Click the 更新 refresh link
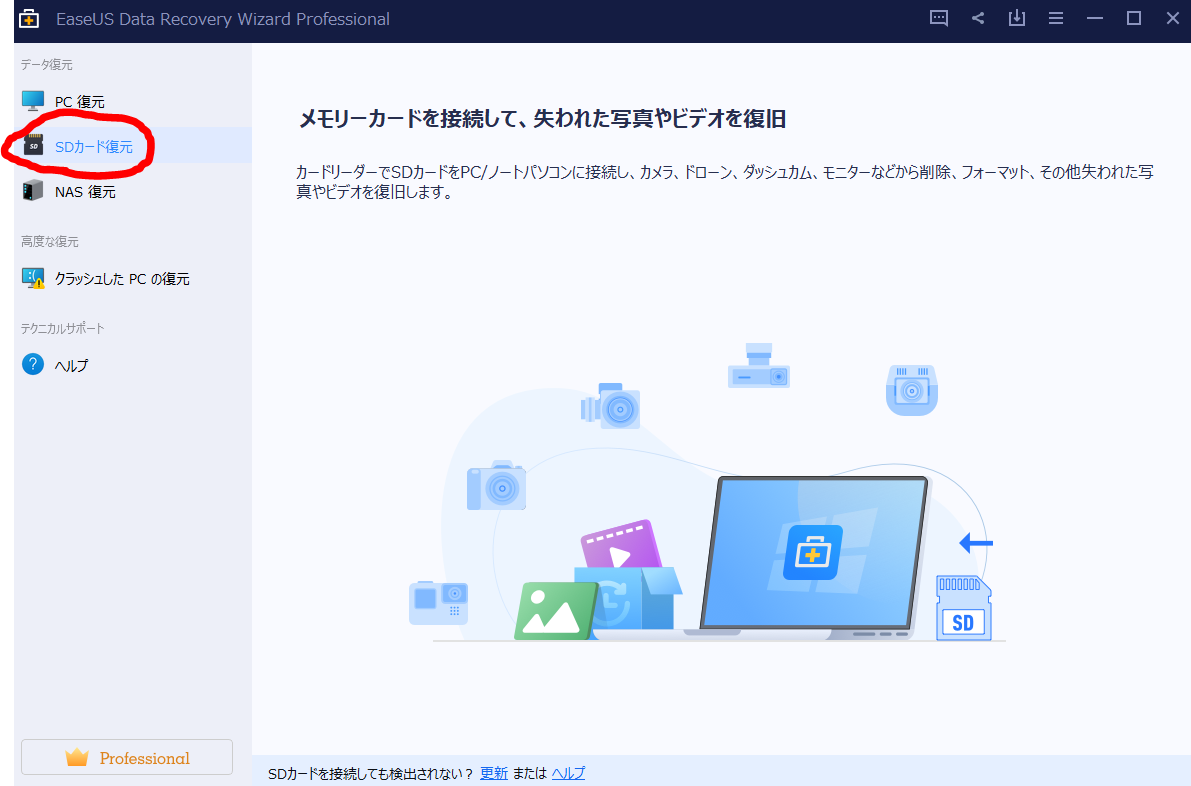The image size is (1191, 786). 494,773
